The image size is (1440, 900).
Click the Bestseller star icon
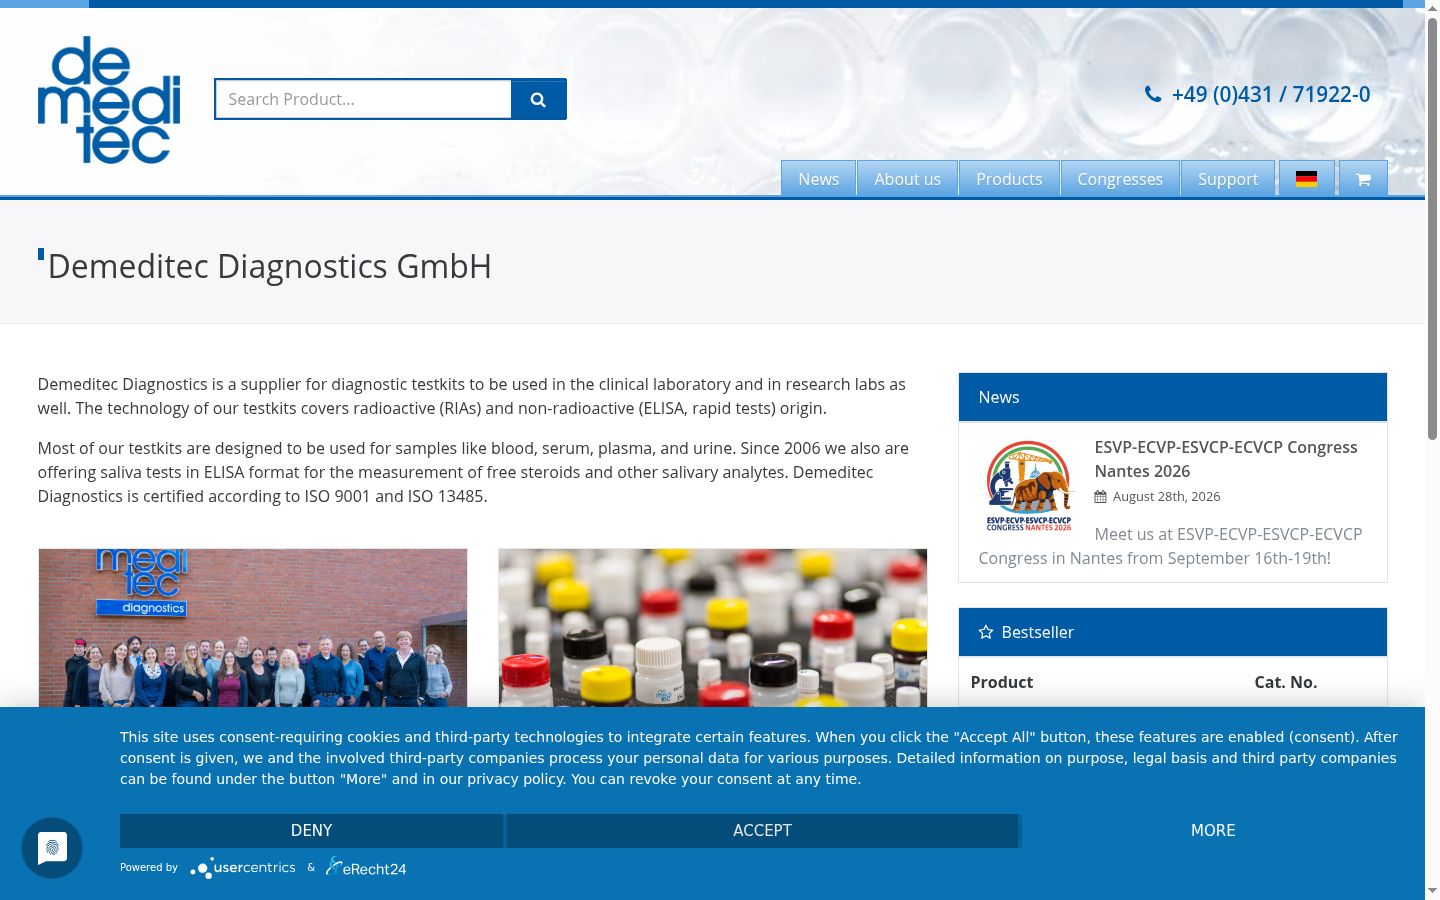[986, 632]
